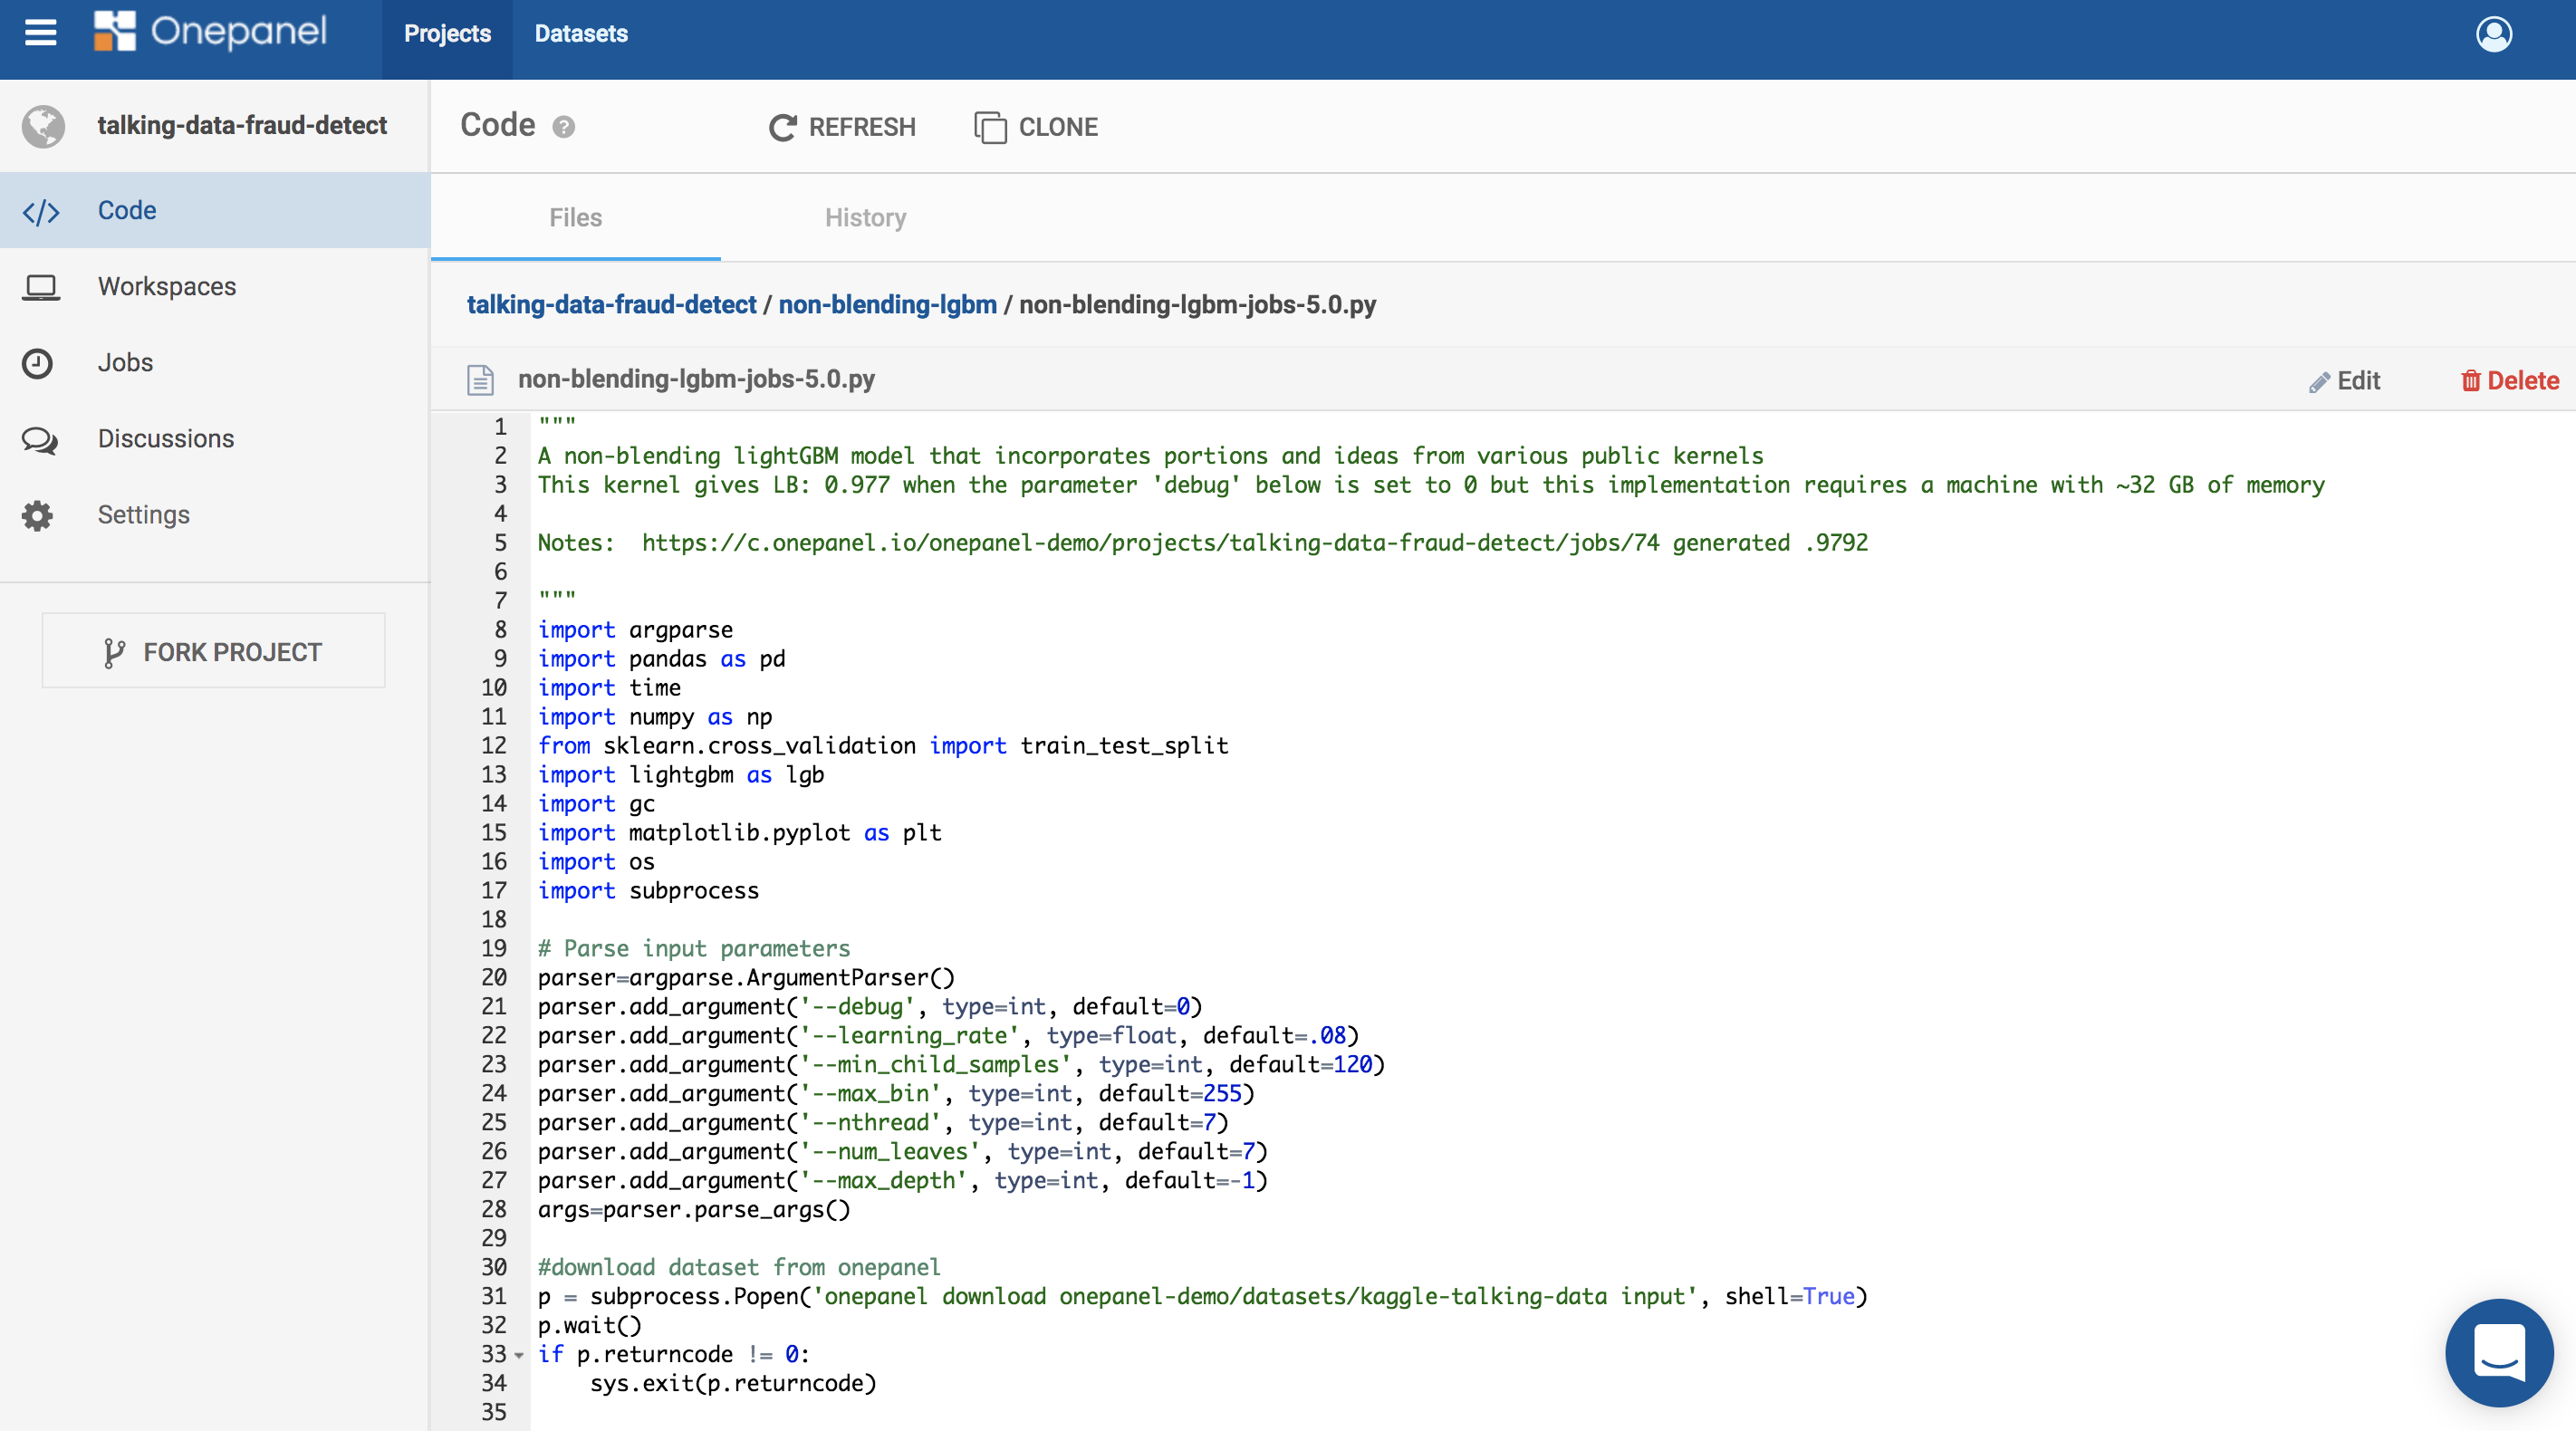2576x1431 pixels.
Task: Click the project globe avatar icon
Action: coord(43,126)
